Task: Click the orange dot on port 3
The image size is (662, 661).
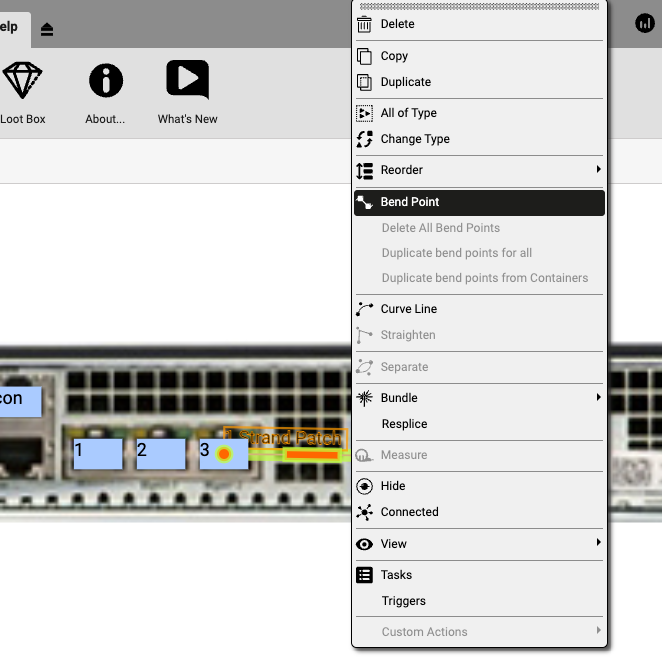Action: coord(225,454)
